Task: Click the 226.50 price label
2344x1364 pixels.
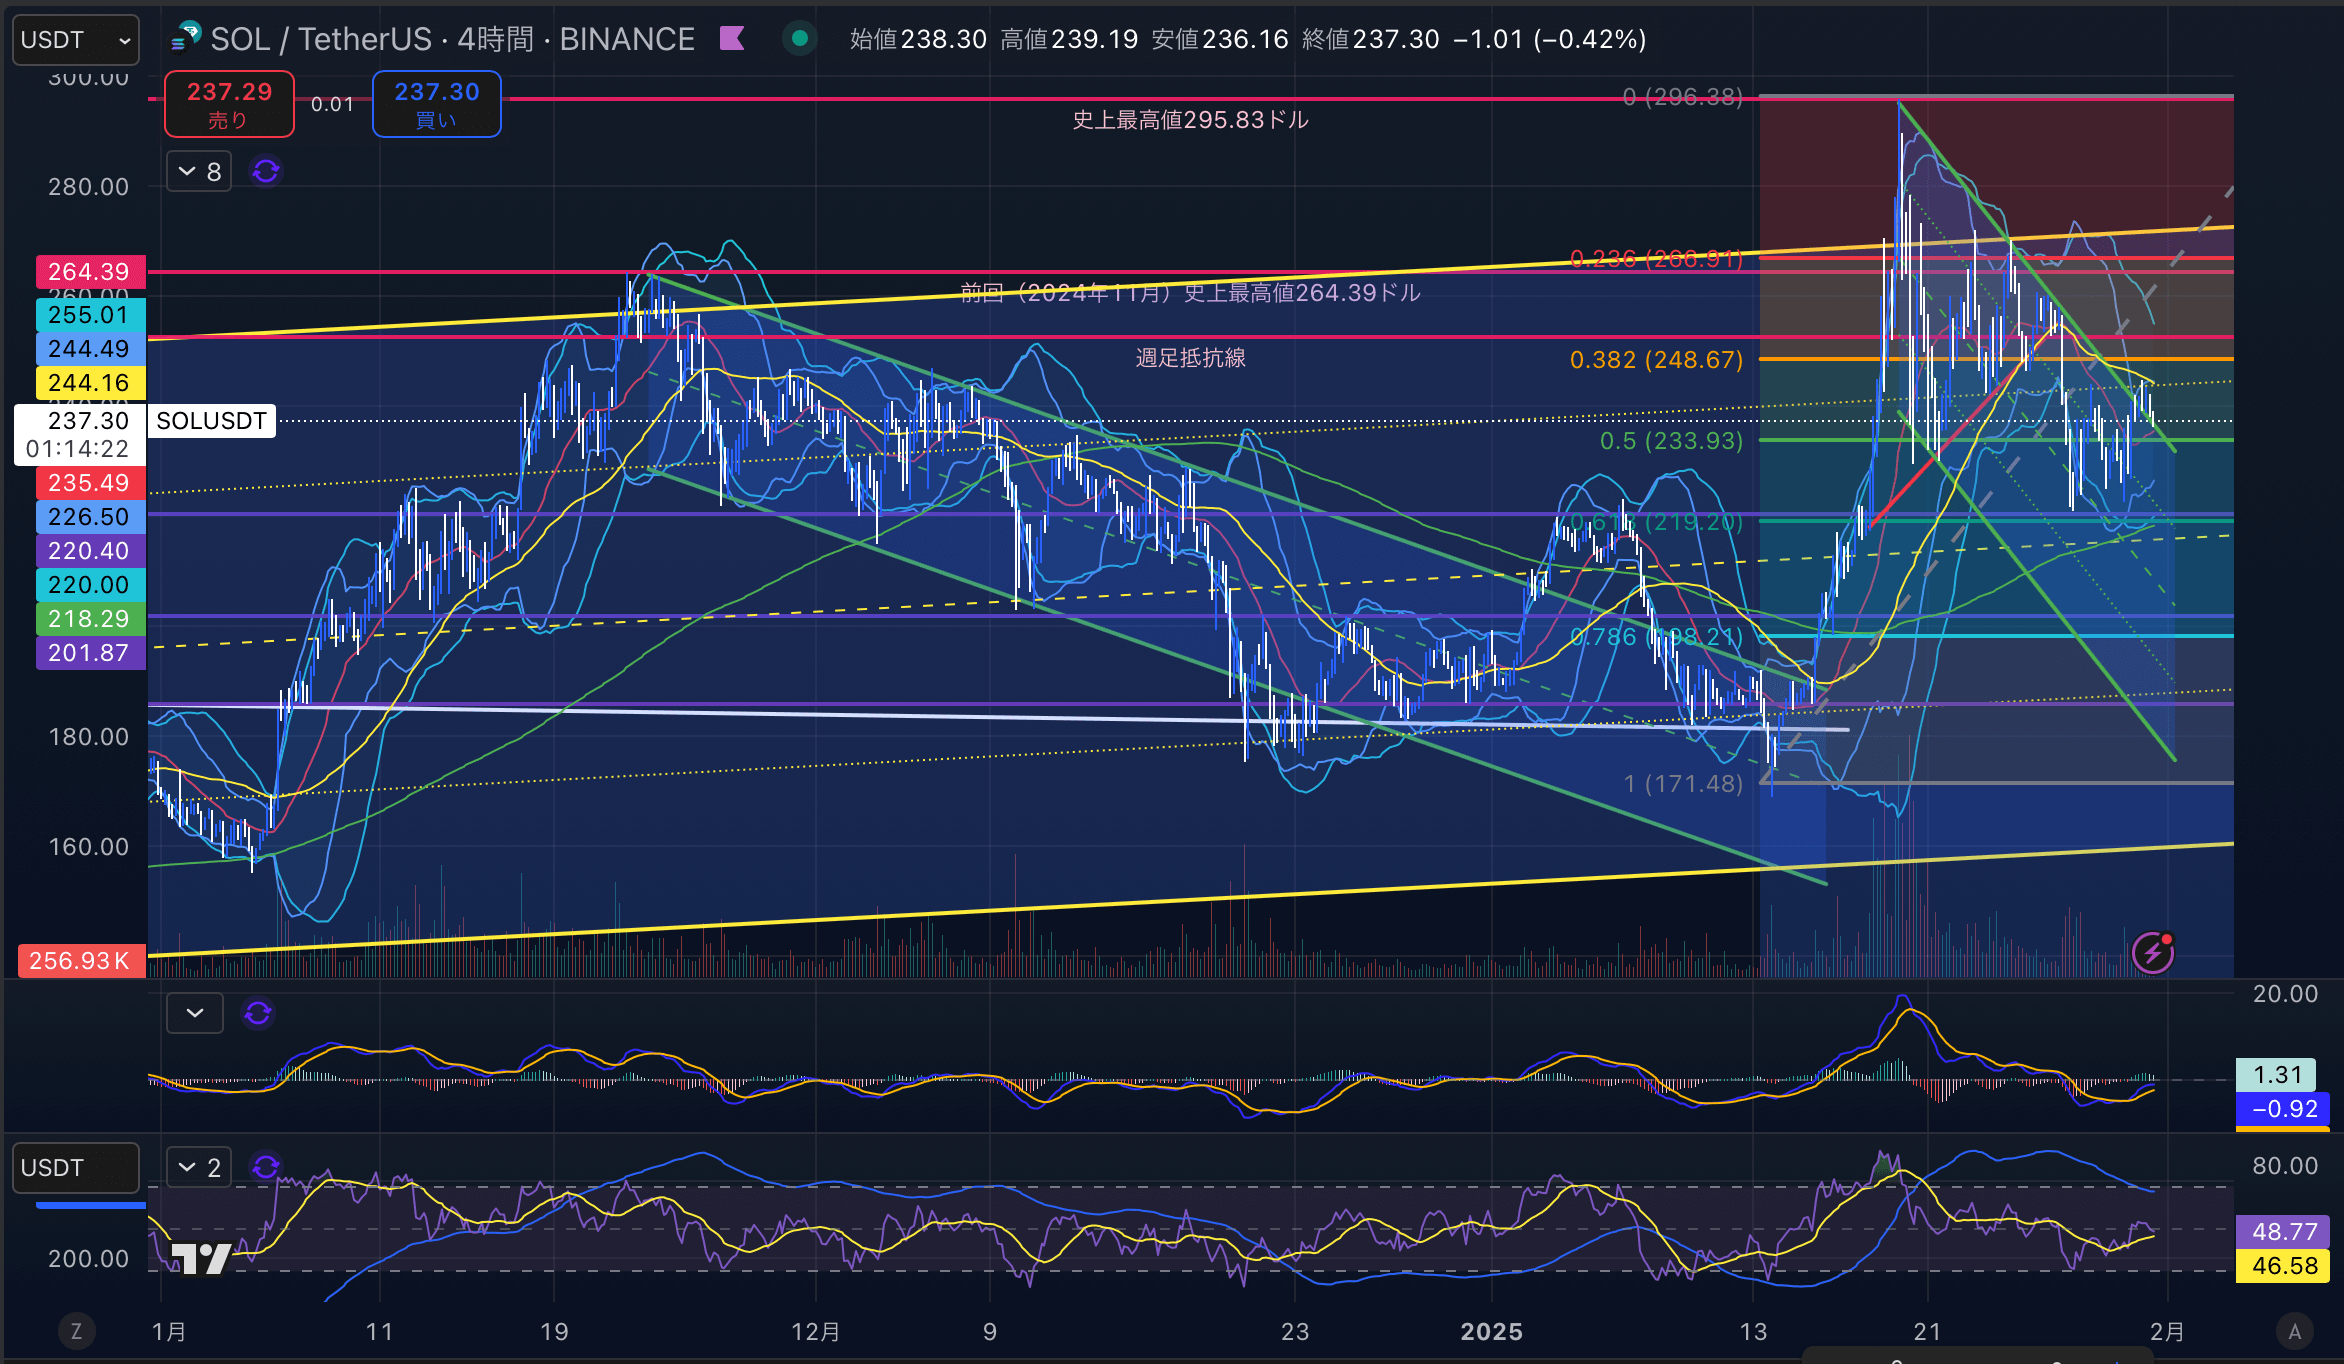Action: (x=90, y=517)
